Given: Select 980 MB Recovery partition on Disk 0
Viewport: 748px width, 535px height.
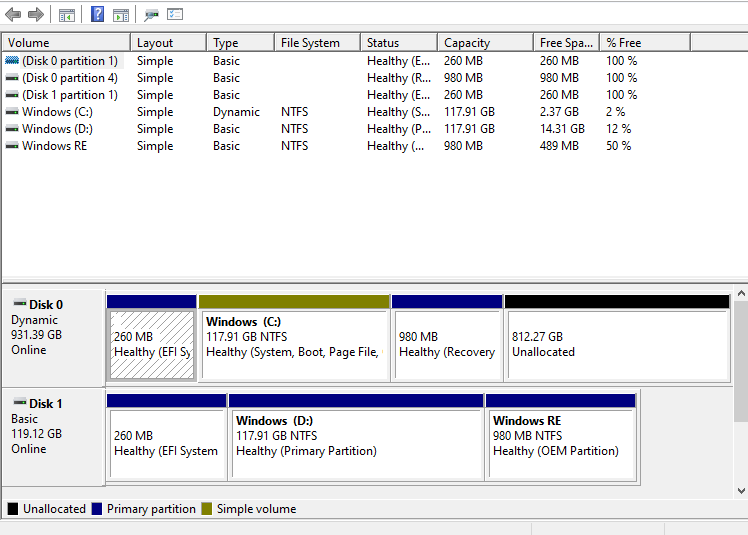Looking at the screenshot, I should pos(447,338).
